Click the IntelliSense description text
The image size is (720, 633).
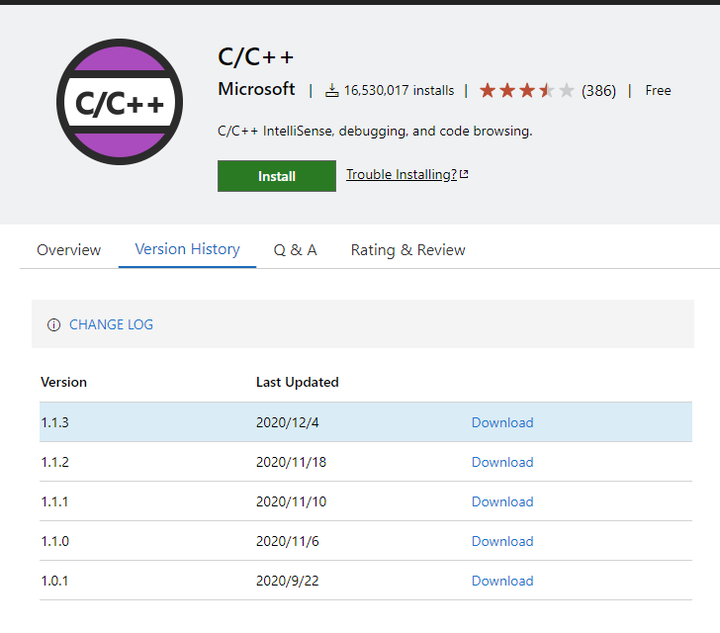(x=375, y=131)
